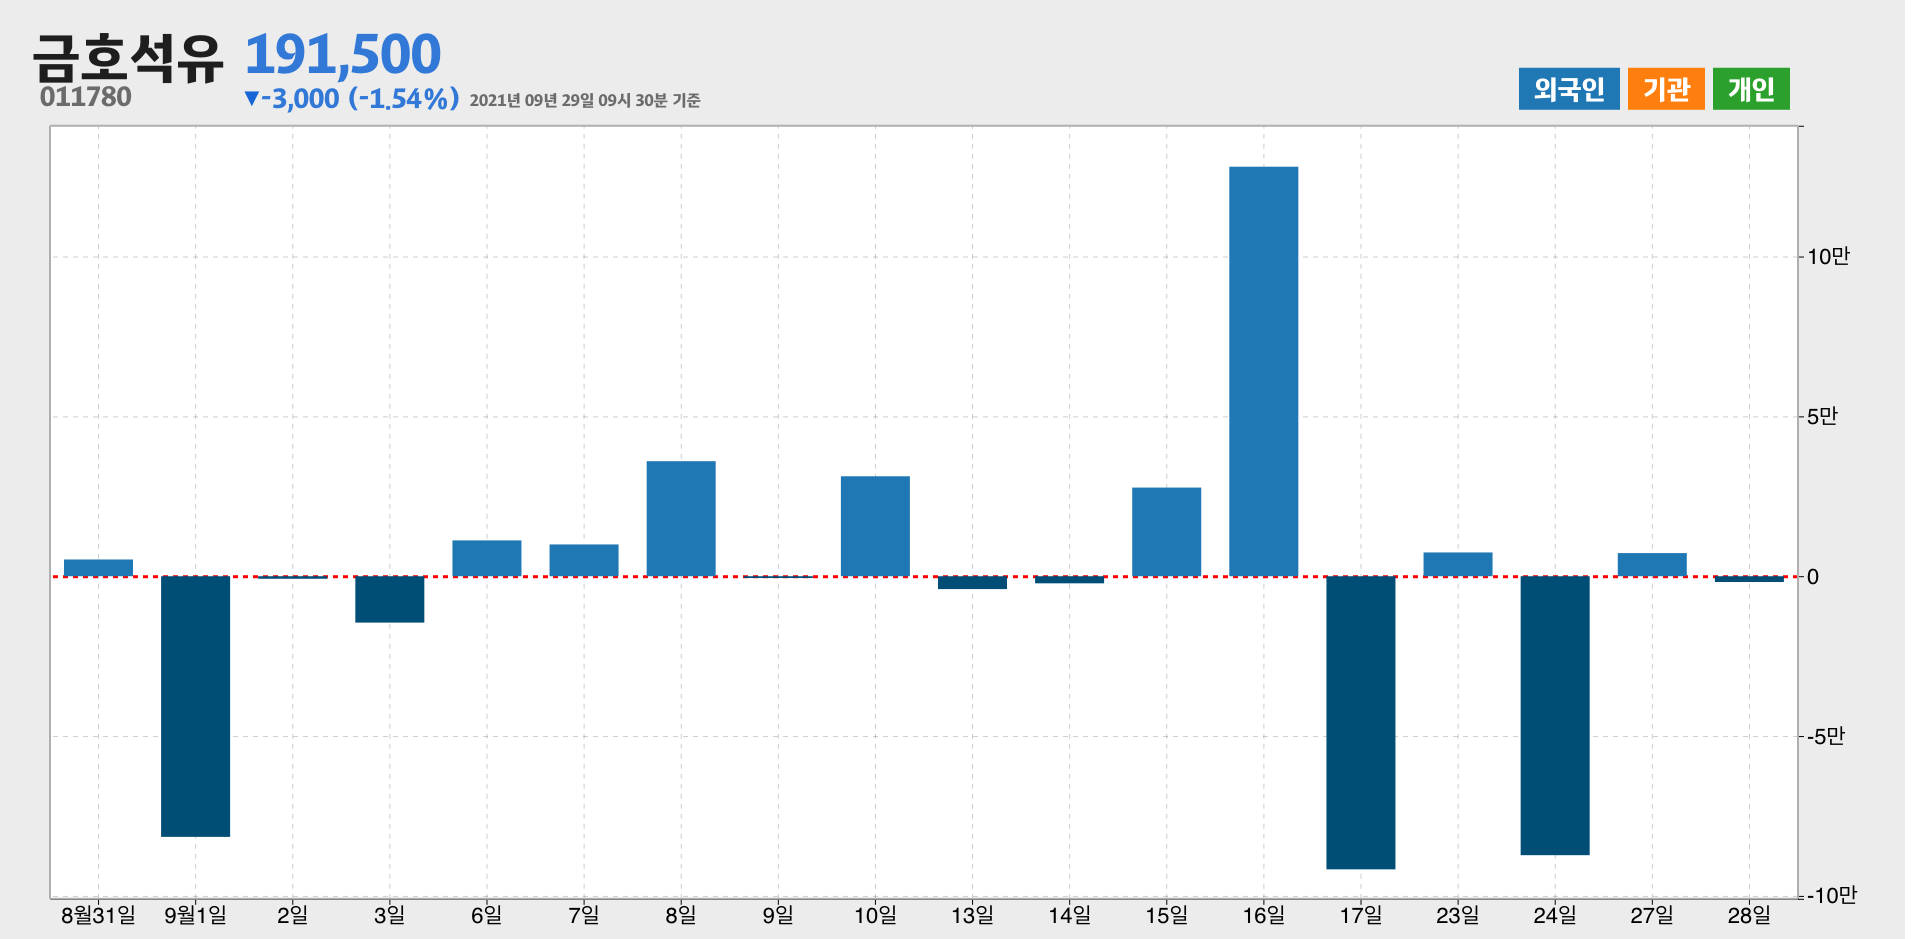The image size is (1920, 939).
Task: Click the negative bar for 17일
Action: (1360, 722)
